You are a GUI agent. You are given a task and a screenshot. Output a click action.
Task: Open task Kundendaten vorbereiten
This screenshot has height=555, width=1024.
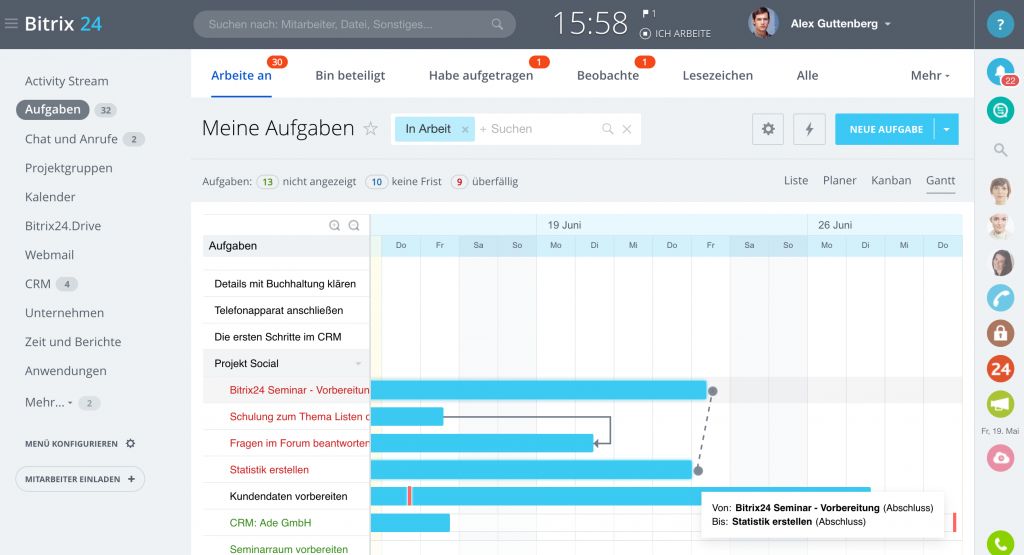(288, 496)
